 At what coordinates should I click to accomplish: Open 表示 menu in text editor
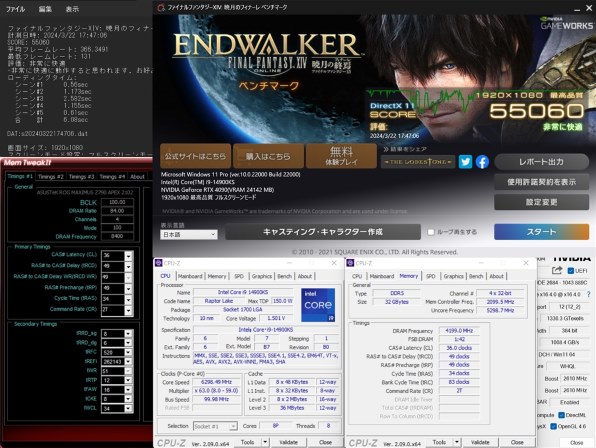click(x=72, y=9)
